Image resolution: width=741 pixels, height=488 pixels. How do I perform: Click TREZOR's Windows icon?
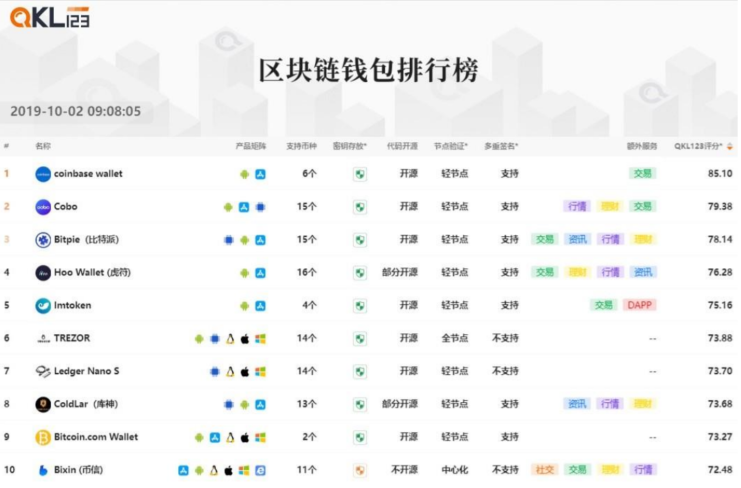click(260, 339)
